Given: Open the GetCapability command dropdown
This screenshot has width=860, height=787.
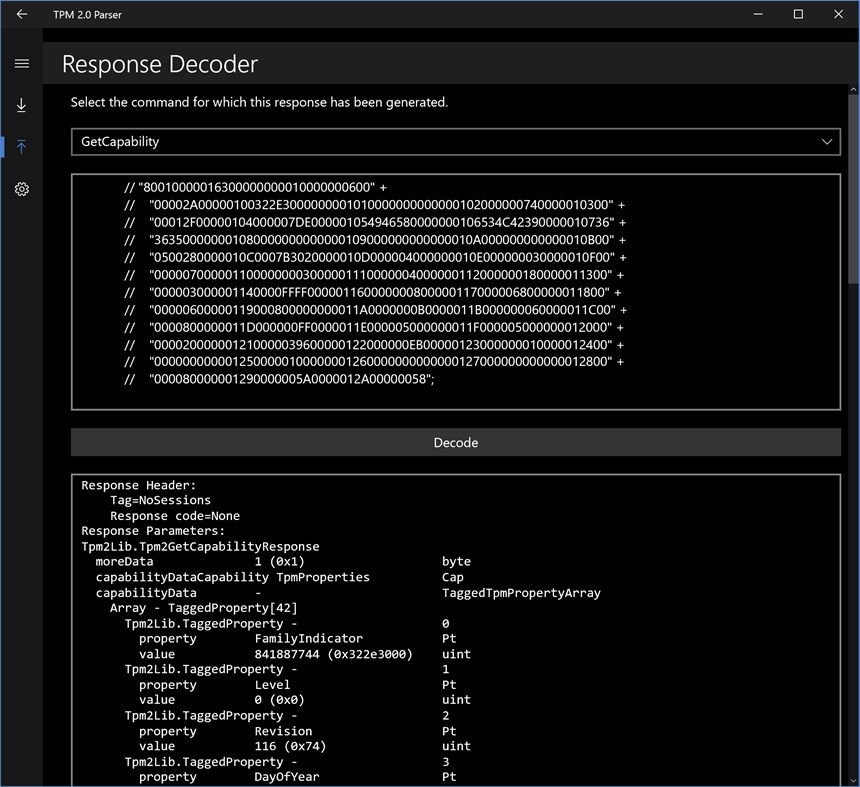Looking at the screenshot, I should [x=456, y=142].
